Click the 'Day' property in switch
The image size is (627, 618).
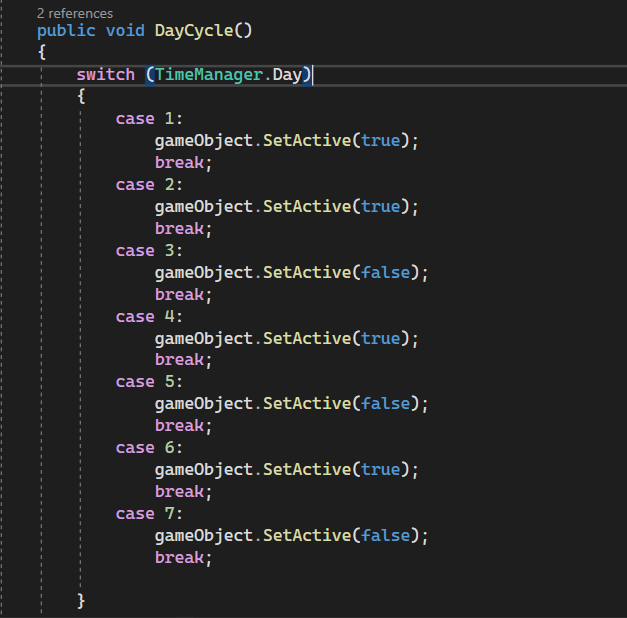coord(287,75)
